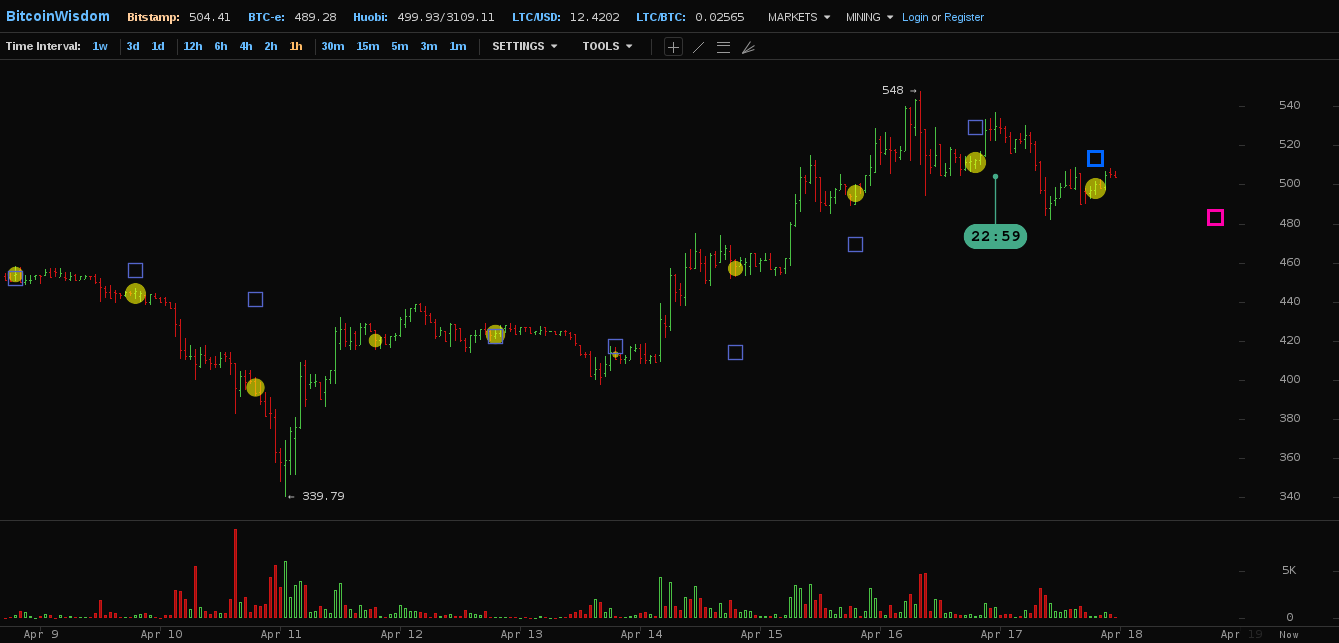Image resolution: width=1339 pixels, height=643 pixels.
Task: Select the horizontal lines drawing tool
Action: [x=723, y=47]
